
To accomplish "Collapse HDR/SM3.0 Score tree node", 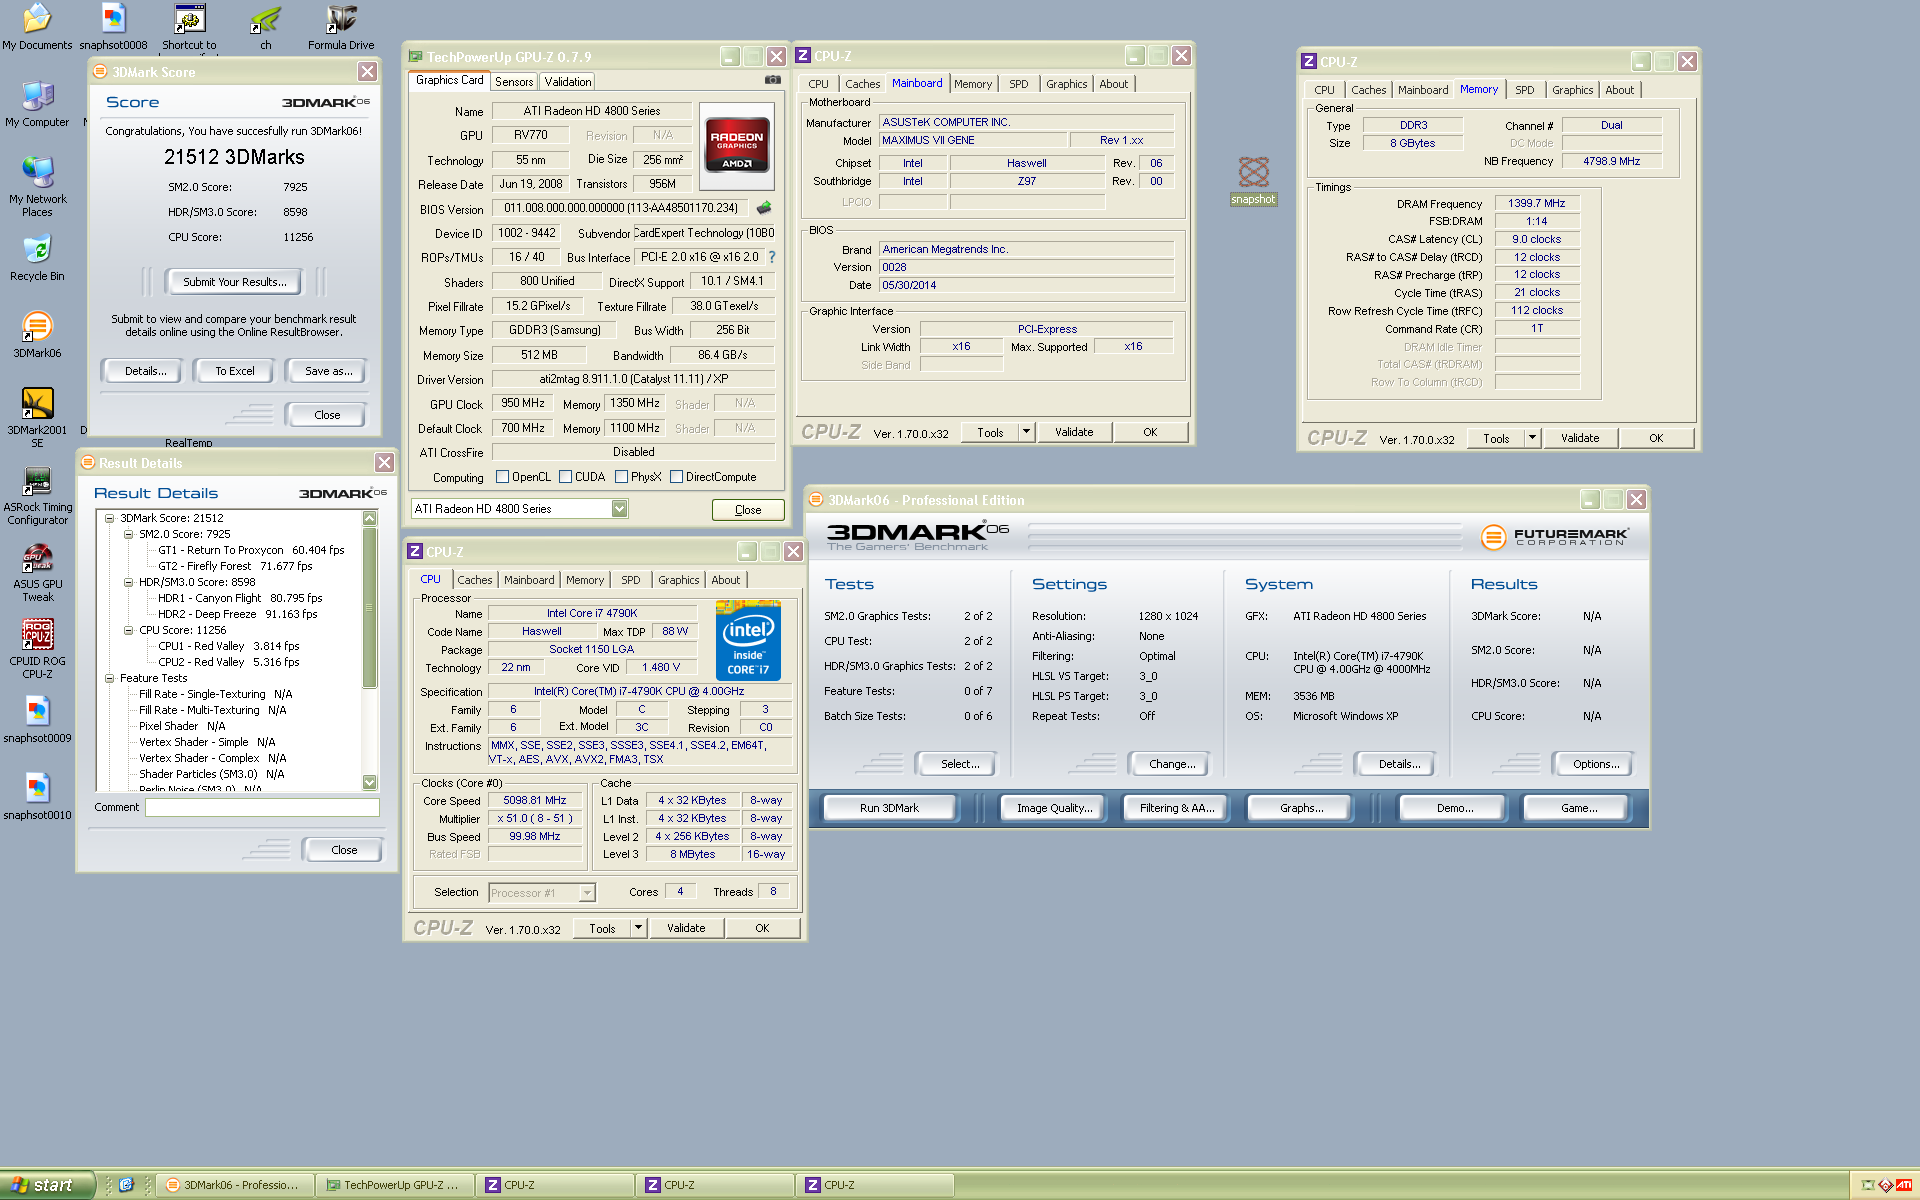I will [x=129, y=582].
